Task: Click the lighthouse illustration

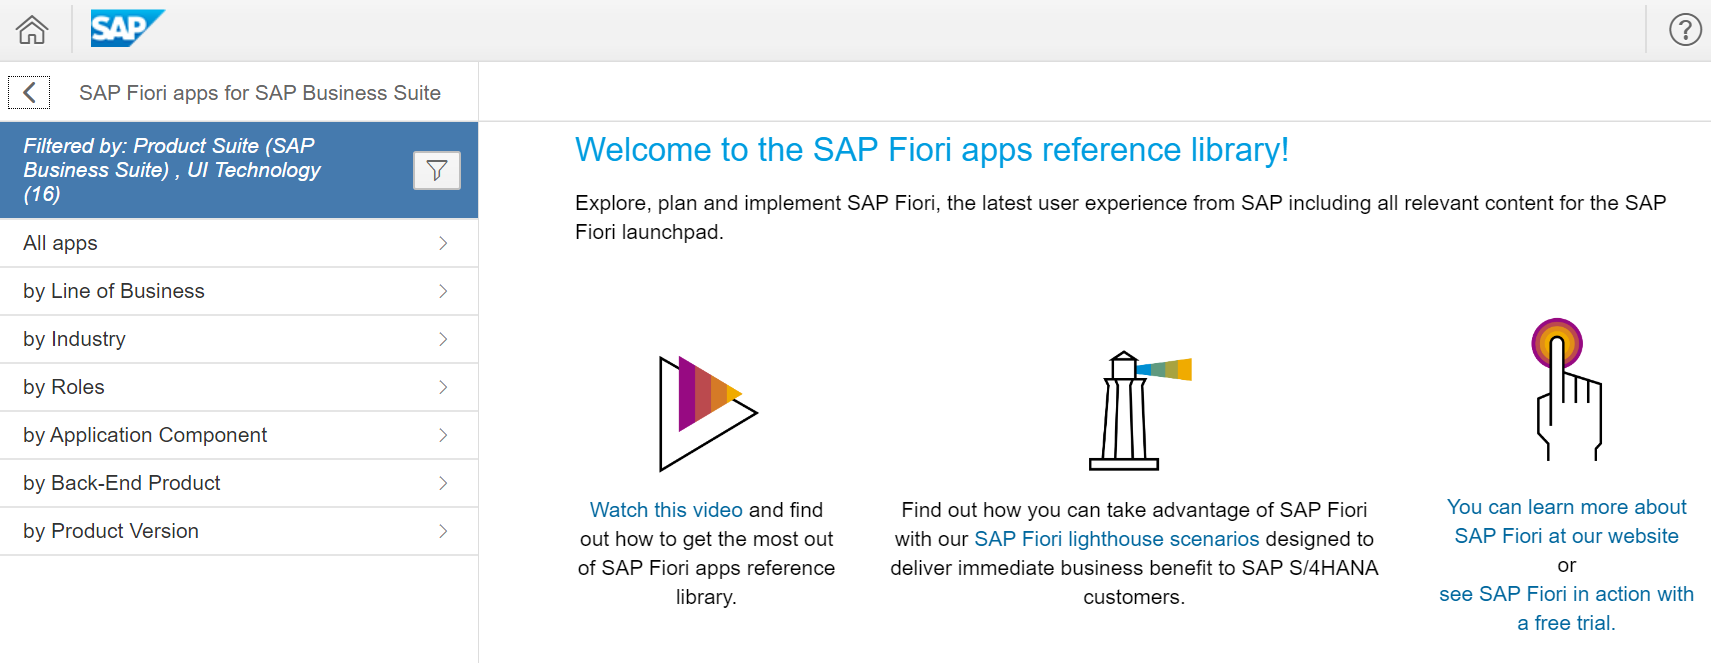Action: click(x=1133, y=410)
